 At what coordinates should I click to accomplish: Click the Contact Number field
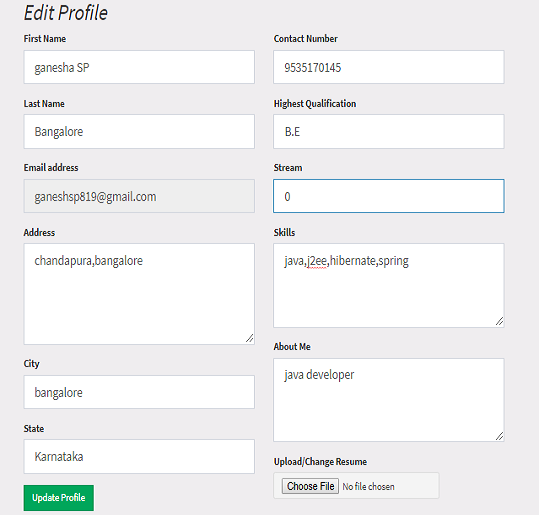(x=389, y=67)
